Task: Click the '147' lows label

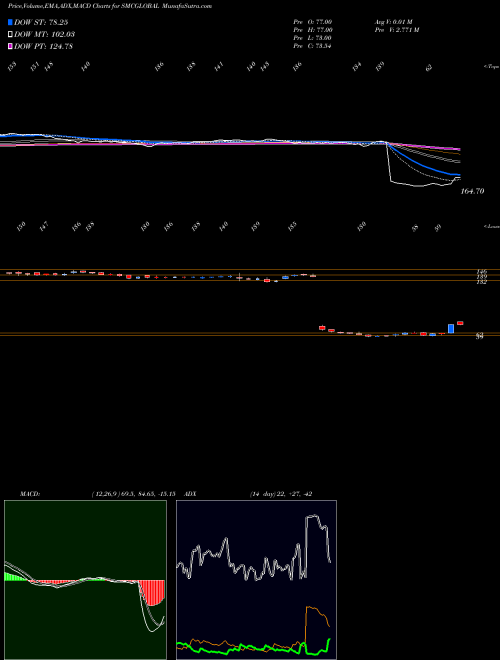Action: pyautogui.click(x=44, y=227)
